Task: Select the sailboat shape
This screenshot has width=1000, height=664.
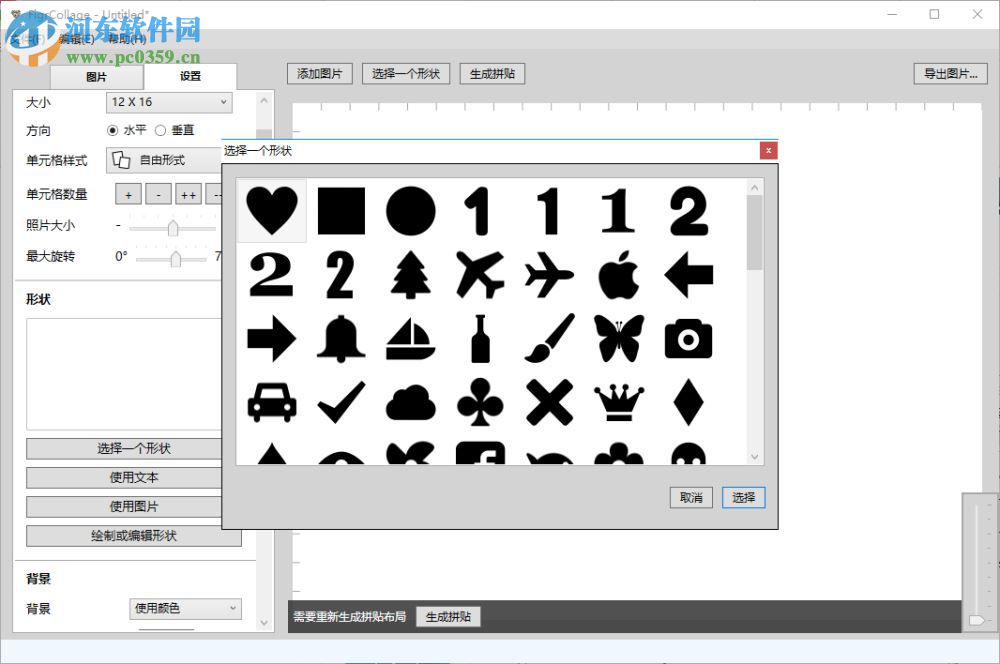Action: click(x=409, y=338)
